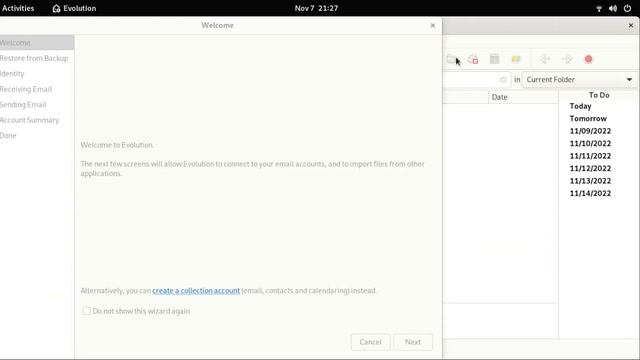Check 'Do not show this wizard again'
The height and width of the screenshot is (360, 640).
point(87,311)
